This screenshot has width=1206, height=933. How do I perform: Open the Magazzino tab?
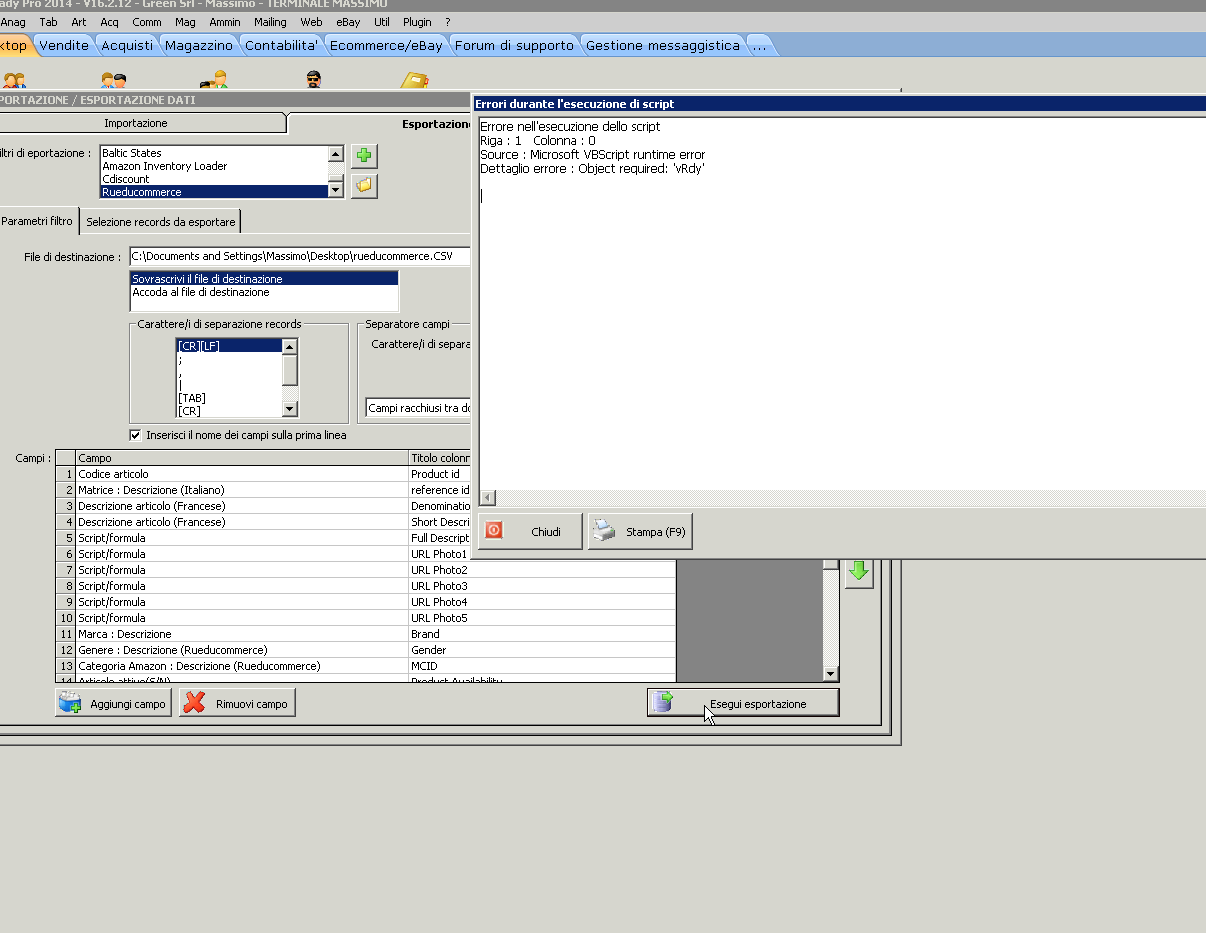(x=199, y=45)
